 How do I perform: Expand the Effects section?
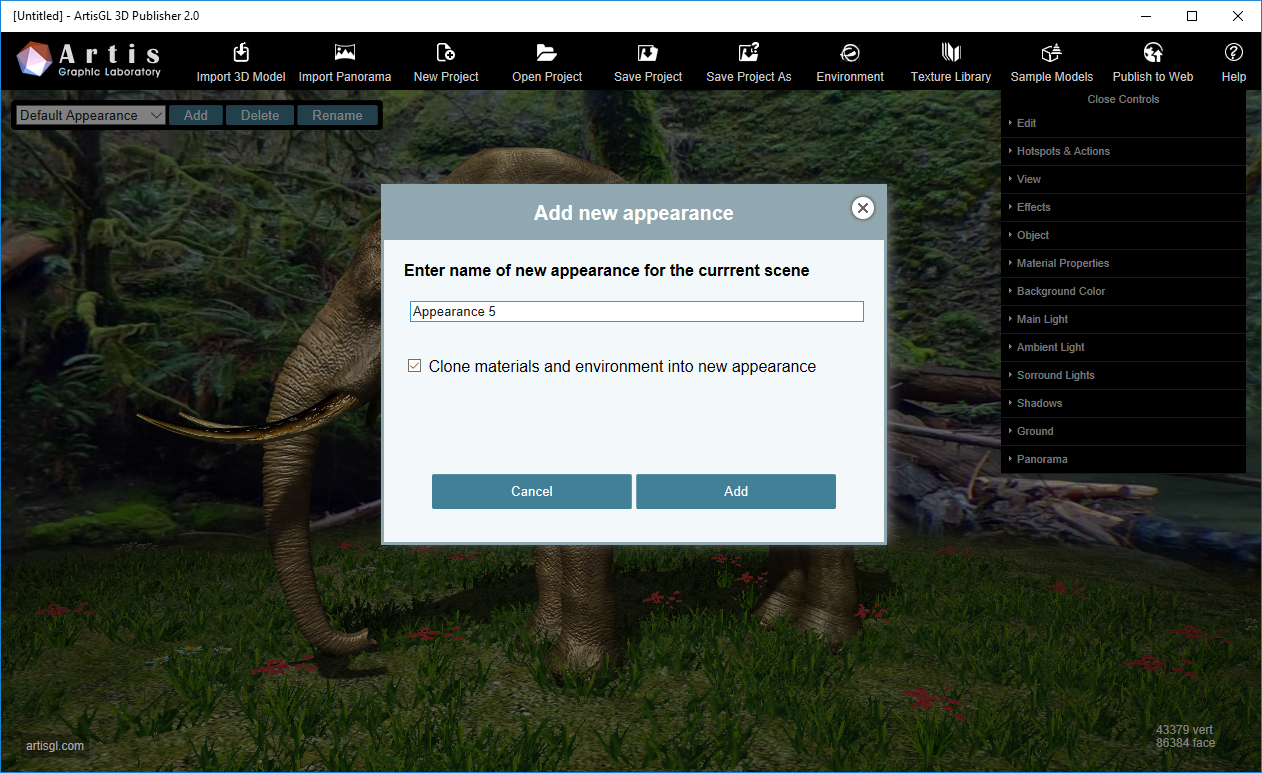[x=1123, y=207]
